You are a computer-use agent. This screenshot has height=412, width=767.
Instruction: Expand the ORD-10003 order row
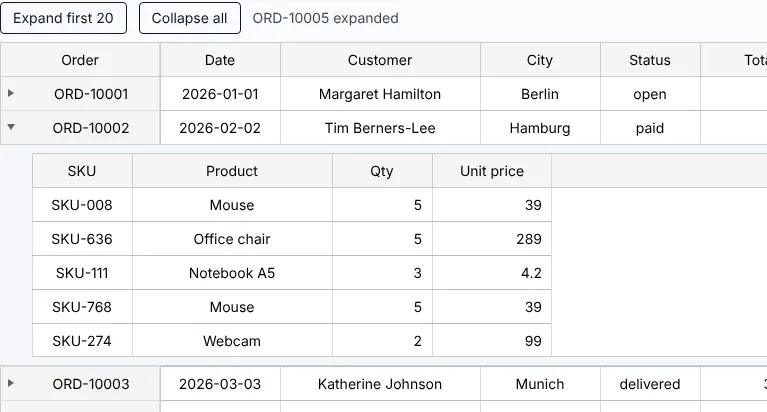[x=11, y=383]
